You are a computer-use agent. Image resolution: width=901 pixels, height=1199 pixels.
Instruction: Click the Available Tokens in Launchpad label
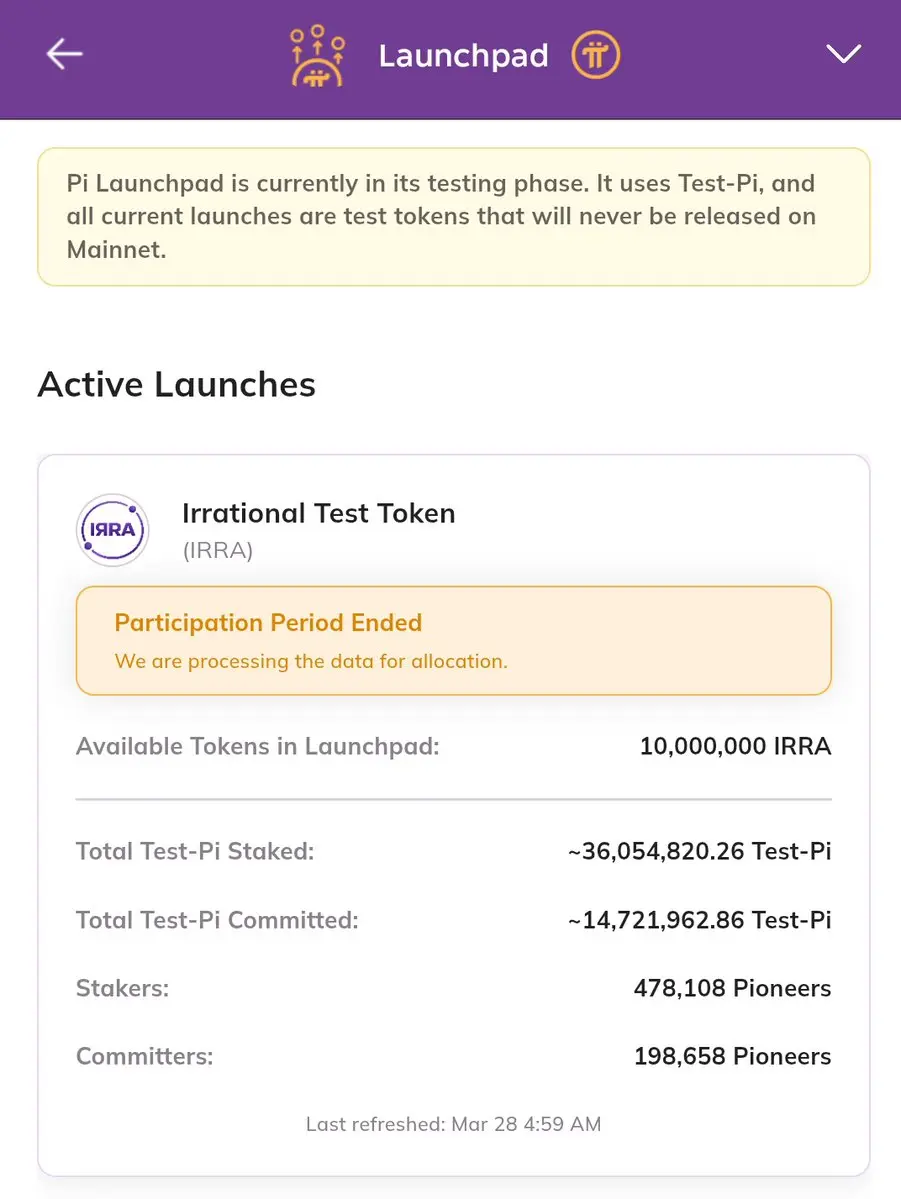pos(257,746)
